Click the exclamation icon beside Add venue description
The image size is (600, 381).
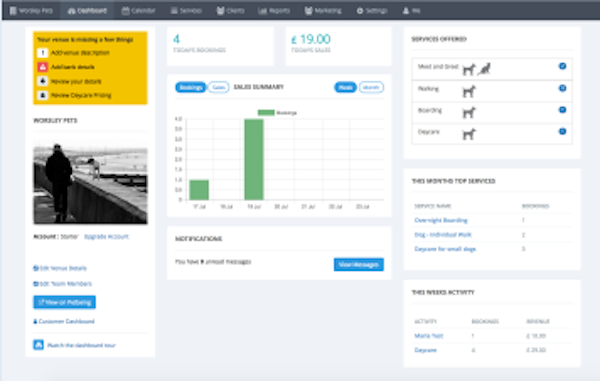[x=42, y=53]
